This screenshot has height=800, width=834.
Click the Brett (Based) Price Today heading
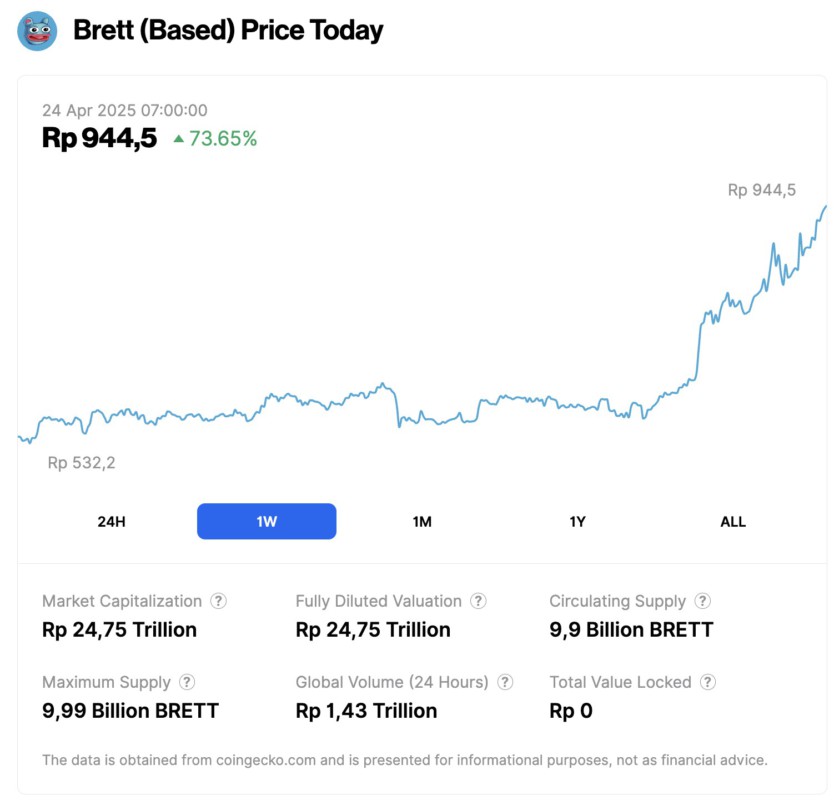click(228, 31)
